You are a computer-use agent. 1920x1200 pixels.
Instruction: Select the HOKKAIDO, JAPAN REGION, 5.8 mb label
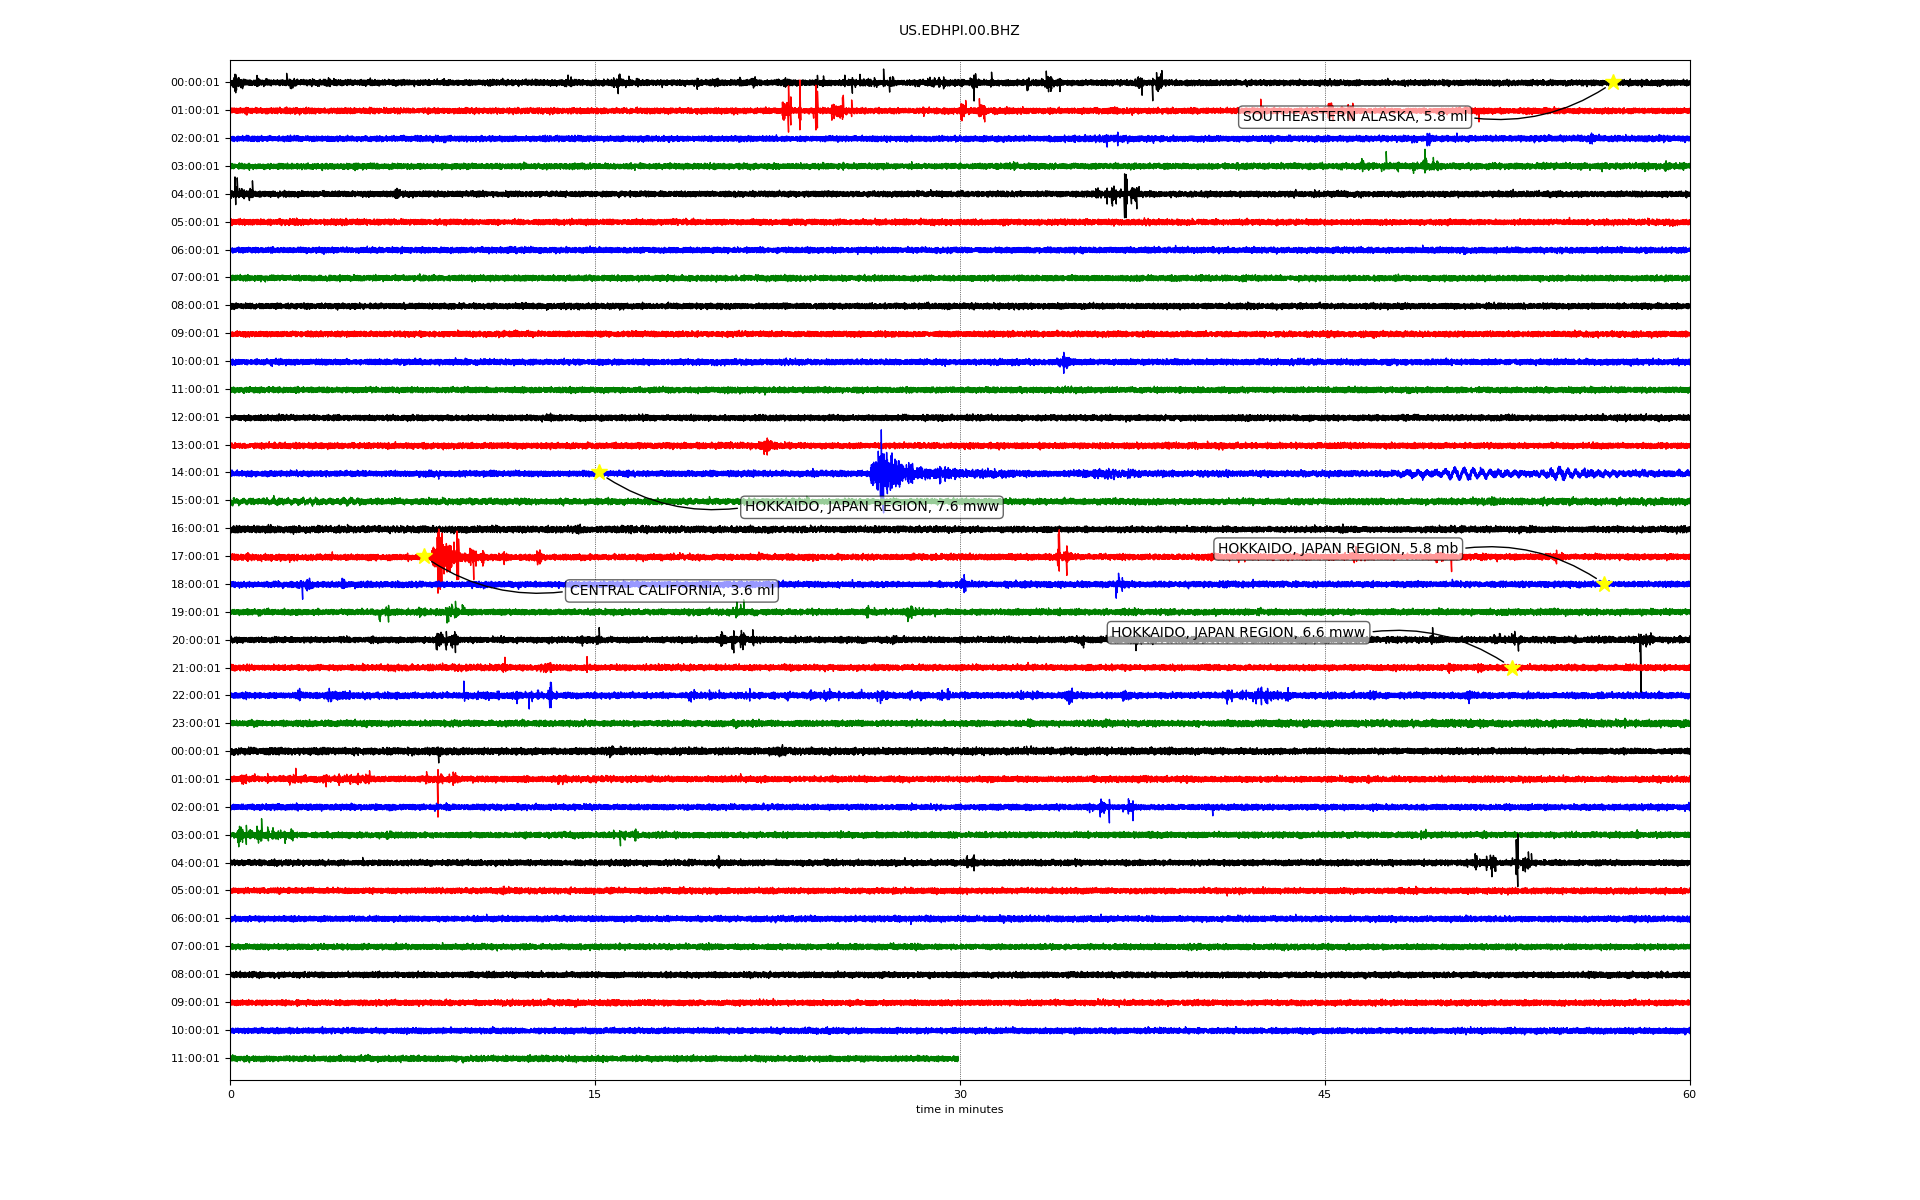coord(1337,549)
